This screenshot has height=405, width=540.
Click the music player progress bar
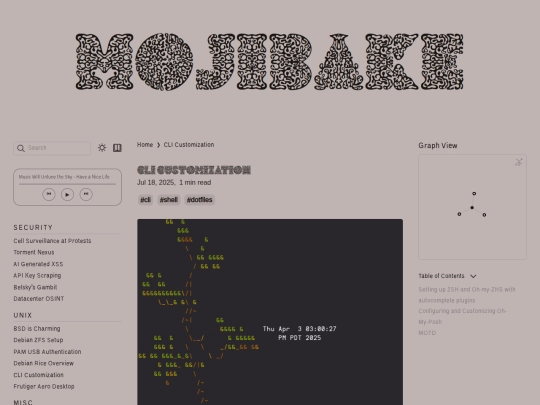(68, 184)
